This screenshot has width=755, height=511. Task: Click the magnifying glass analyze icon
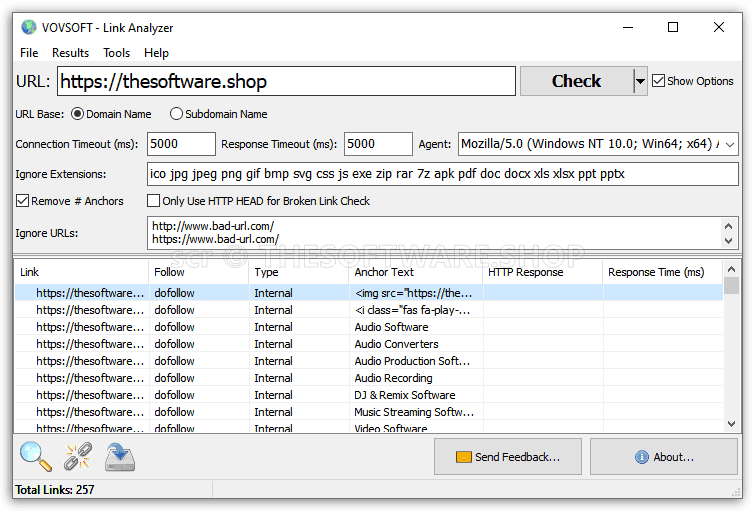click(36, 456)
